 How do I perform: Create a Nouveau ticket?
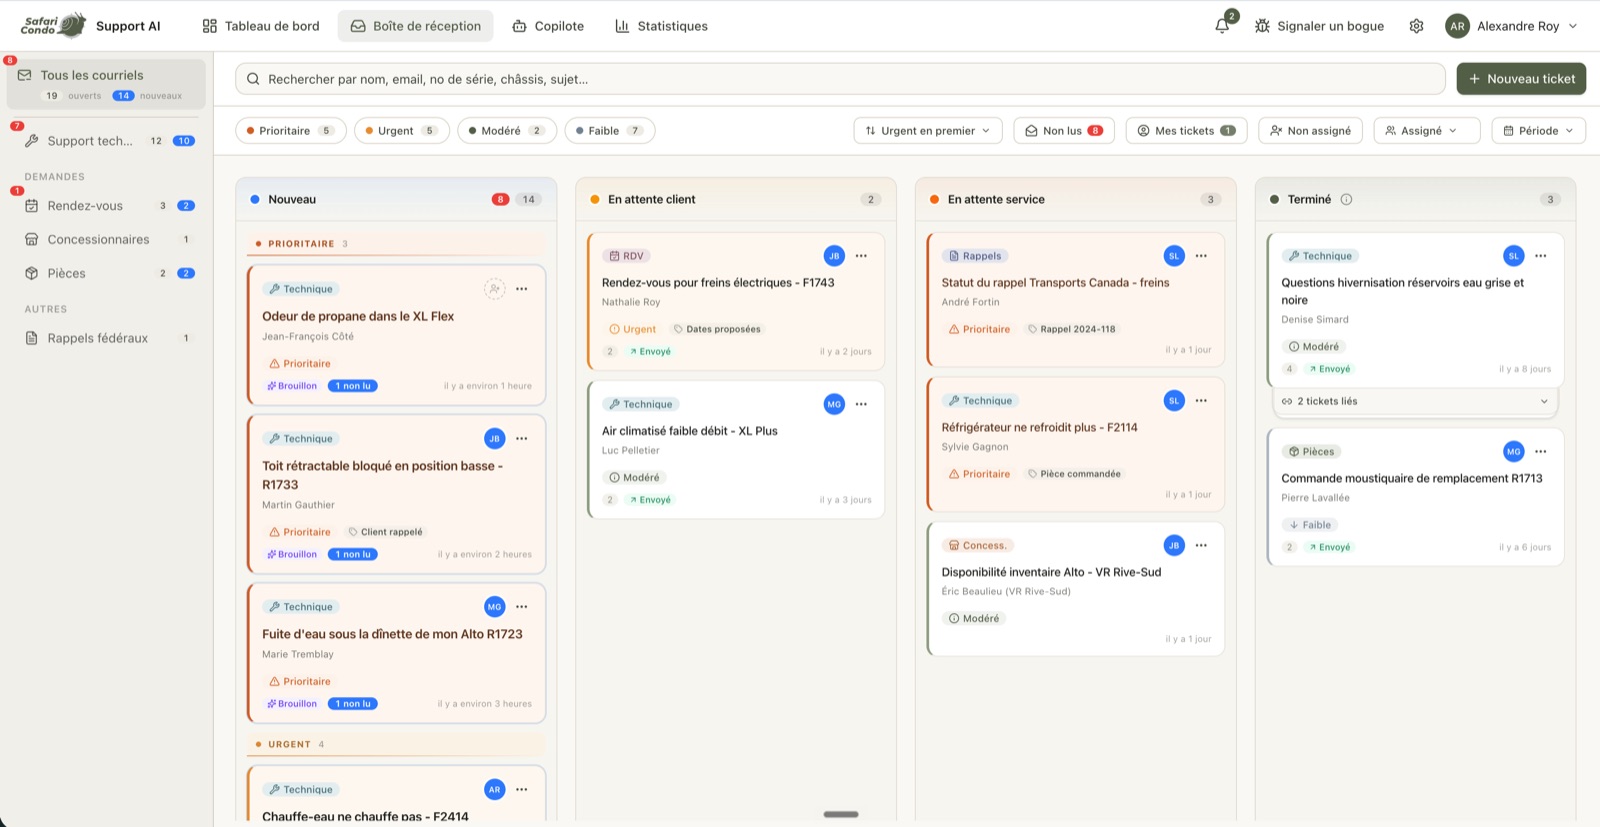[x=1521, y=79]
